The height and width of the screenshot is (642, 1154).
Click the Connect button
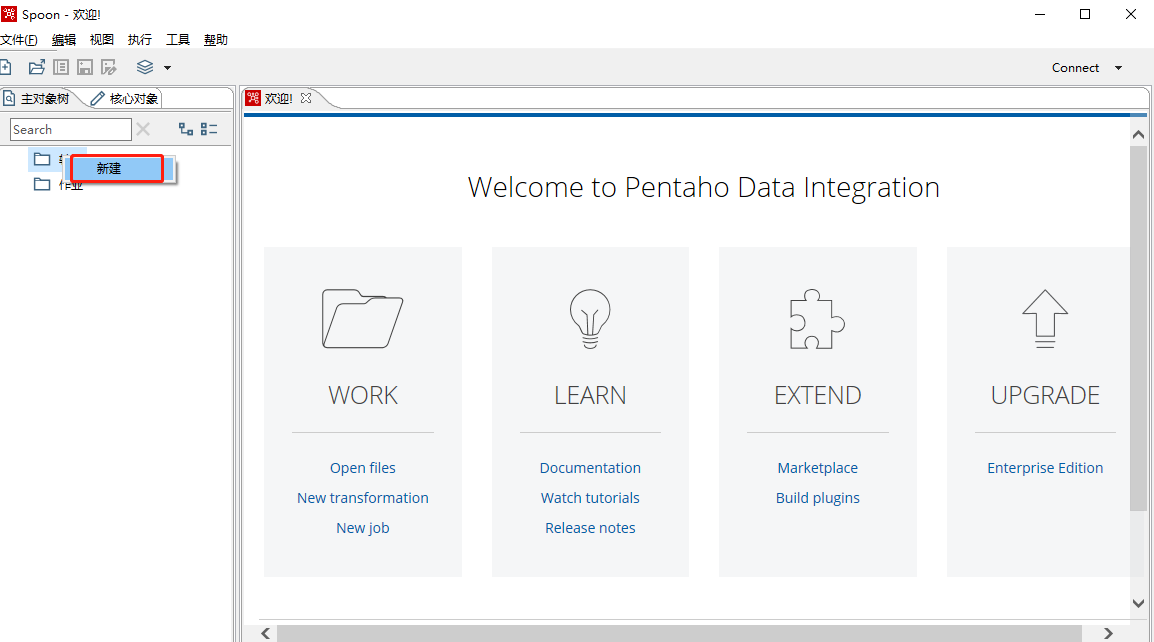tap(1075, 68)
